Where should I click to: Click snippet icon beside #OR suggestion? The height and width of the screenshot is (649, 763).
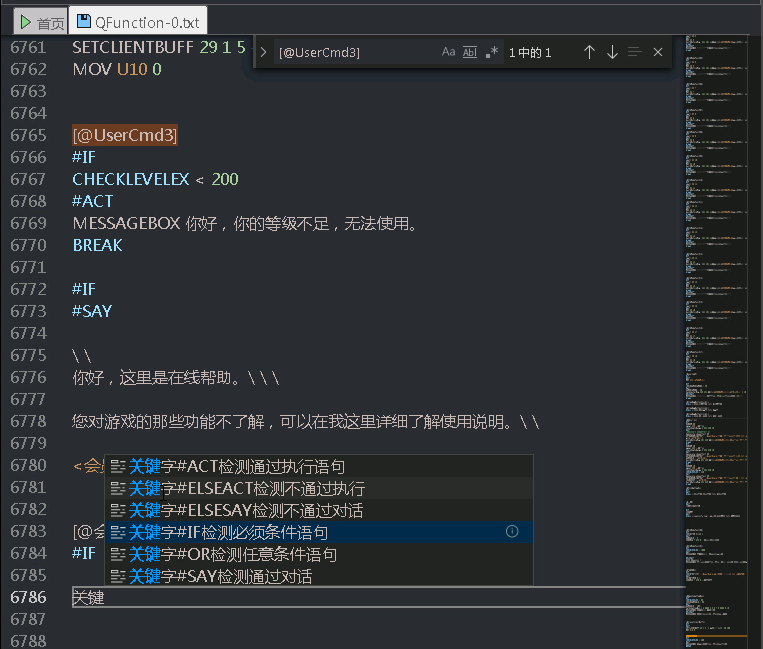pos(118,554)
